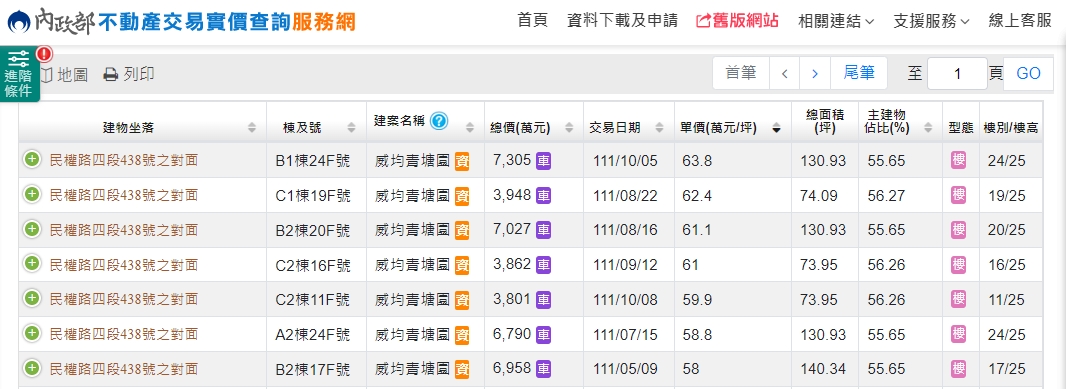Go to the next page arrow
Screen dimensions: 1066x389
point(815,73)
